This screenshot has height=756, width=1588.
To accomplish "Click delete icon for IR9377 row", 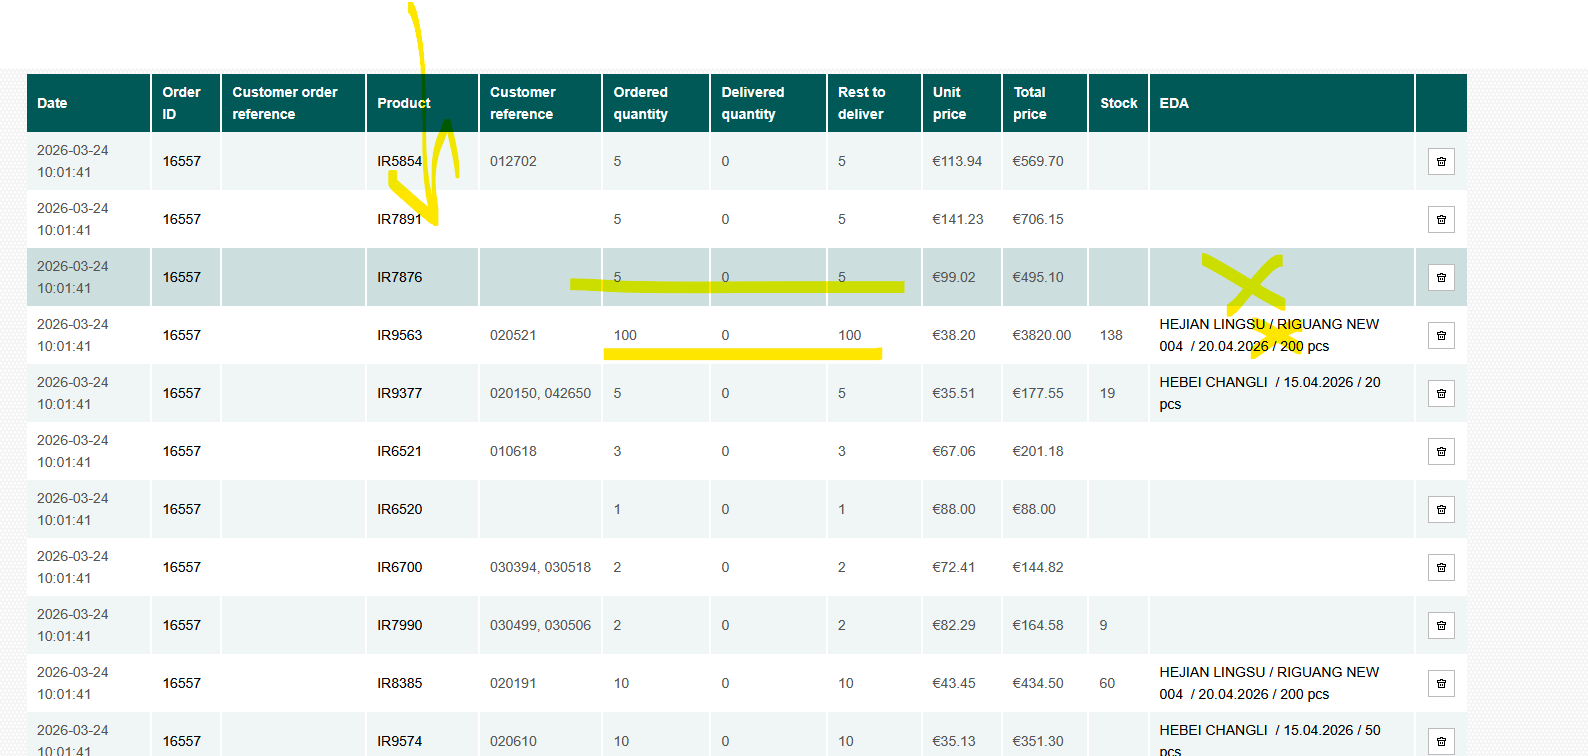I will click(x=1441, y=393).
